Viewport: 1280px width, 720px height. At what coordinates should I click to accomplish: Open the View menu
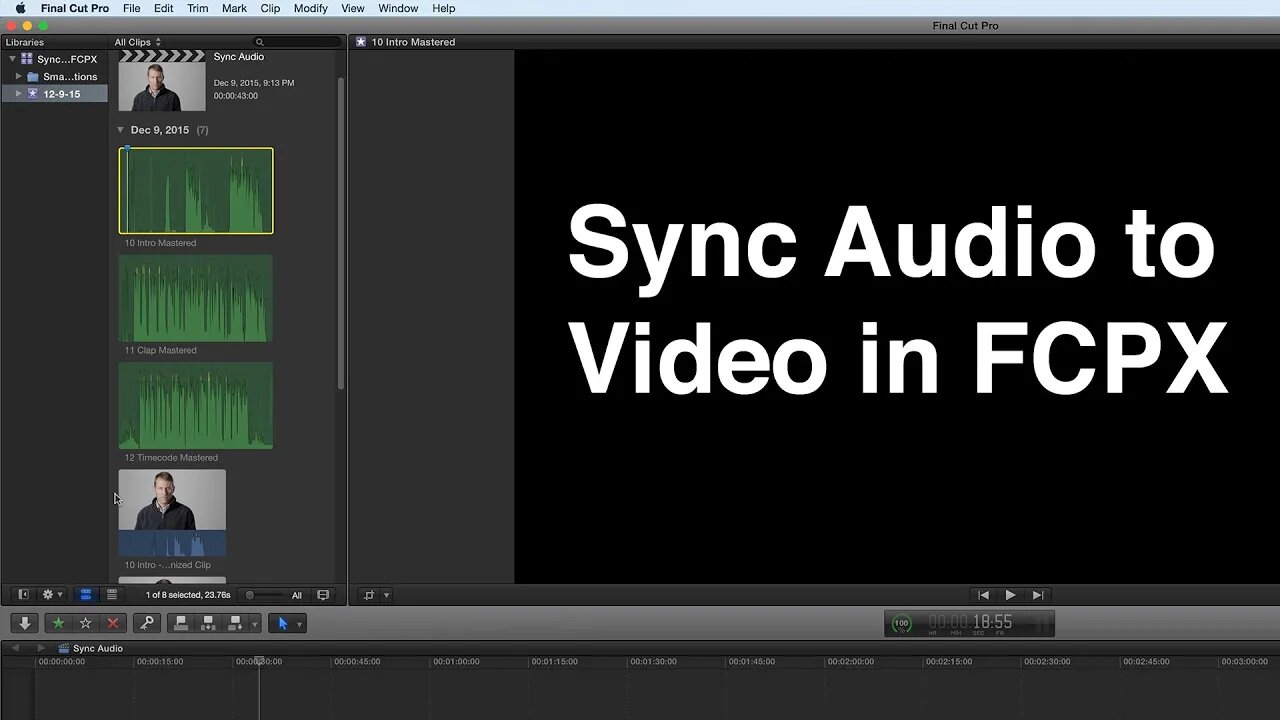[x=353, y=8]
